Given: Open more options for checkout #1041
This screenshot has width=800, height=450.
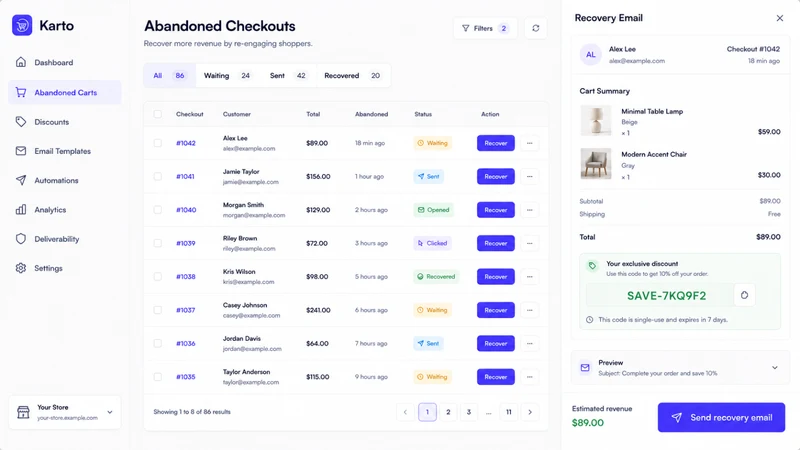Looking at the screenshot, I should pyautogui.click(x=530, y=177).
